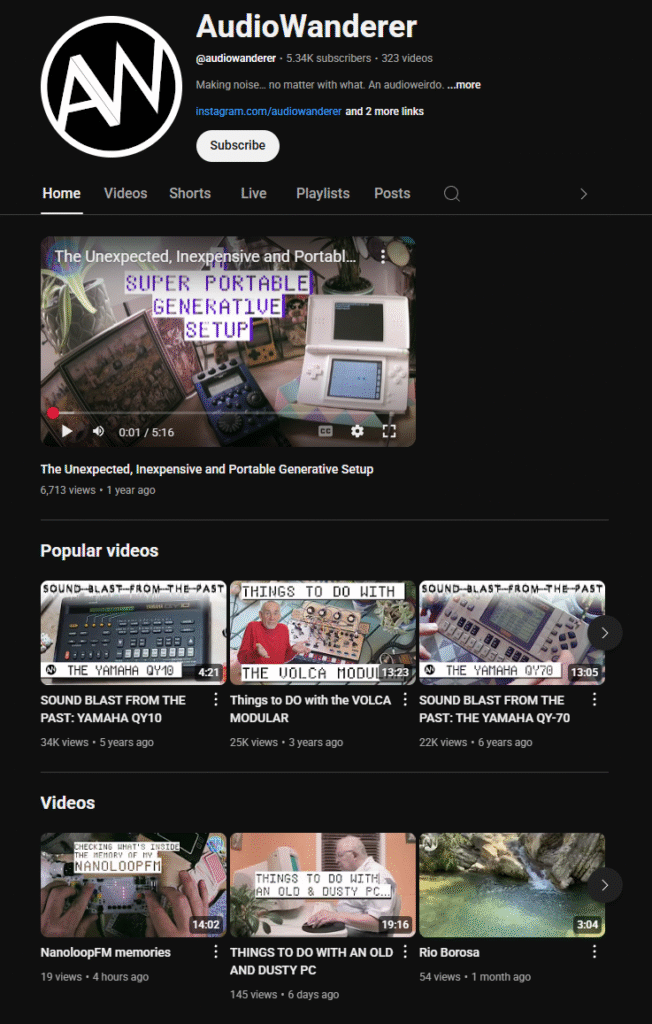This screenshot has width=652, height=1024.
Task: Switch to the Shorts tab
Action: pos(190,194)
